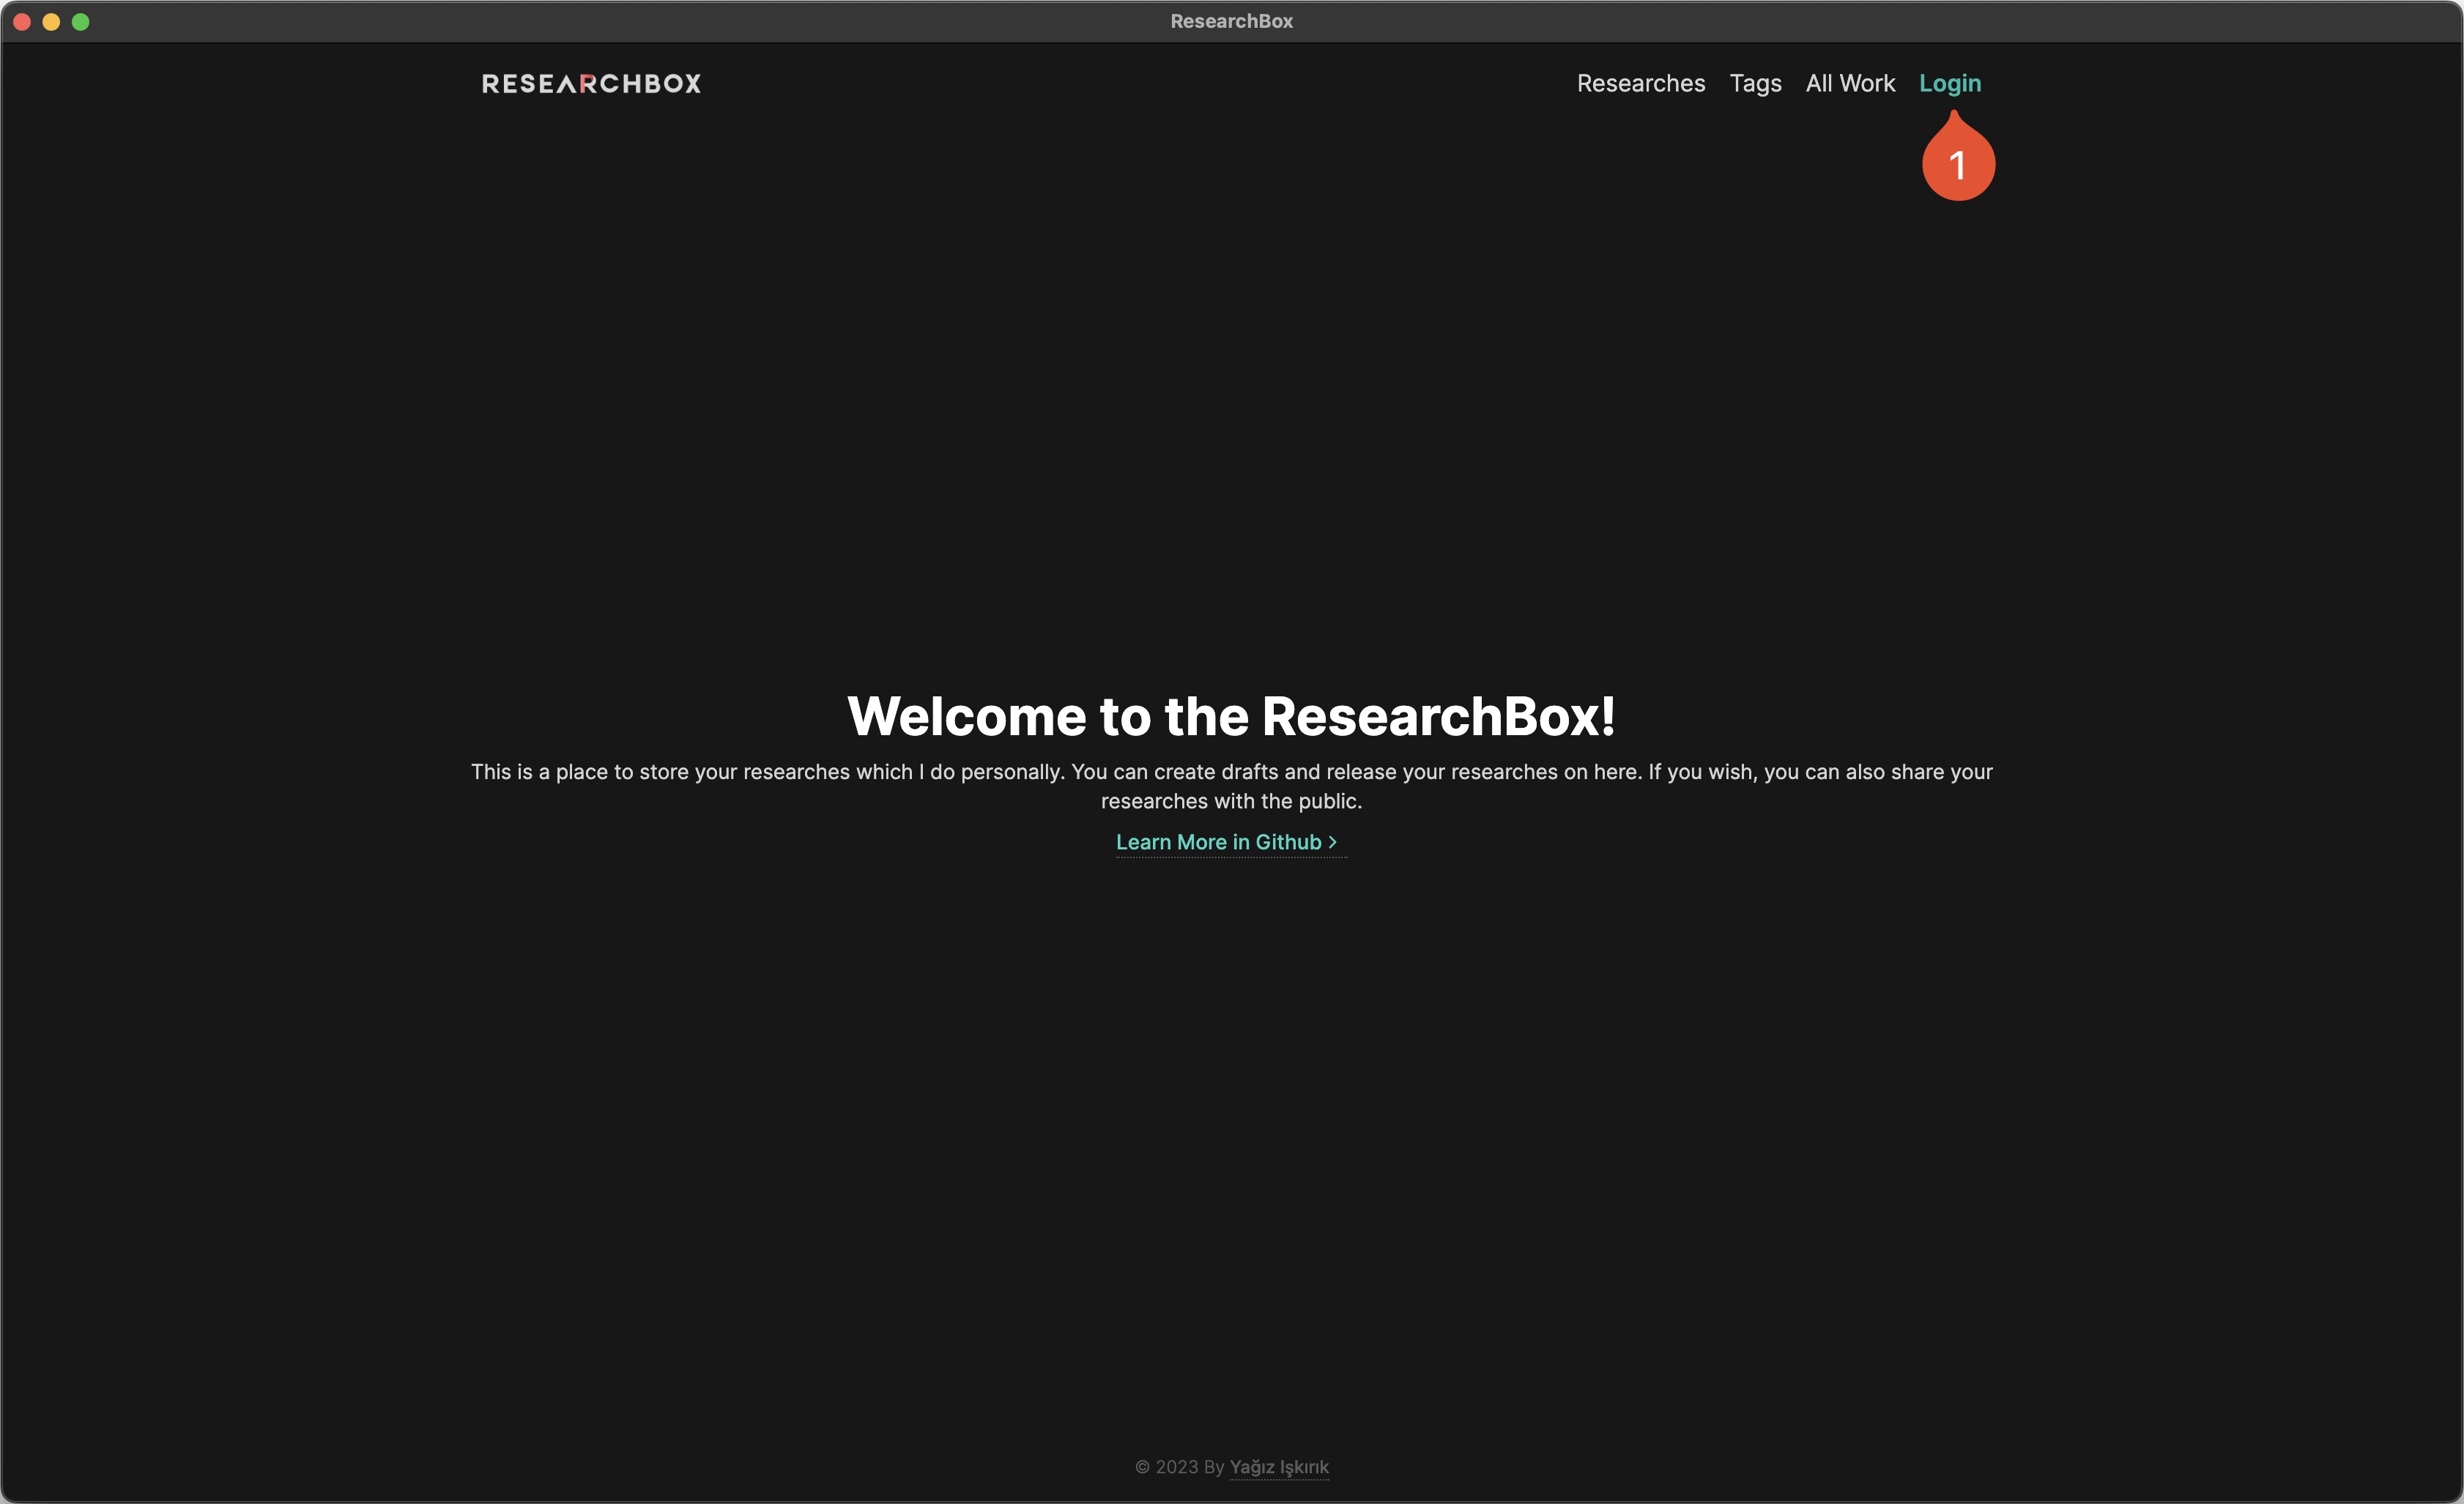Click the ResearchBox window title text
Viewport: 2464px width, 1504px height.
click(1231, 21)
